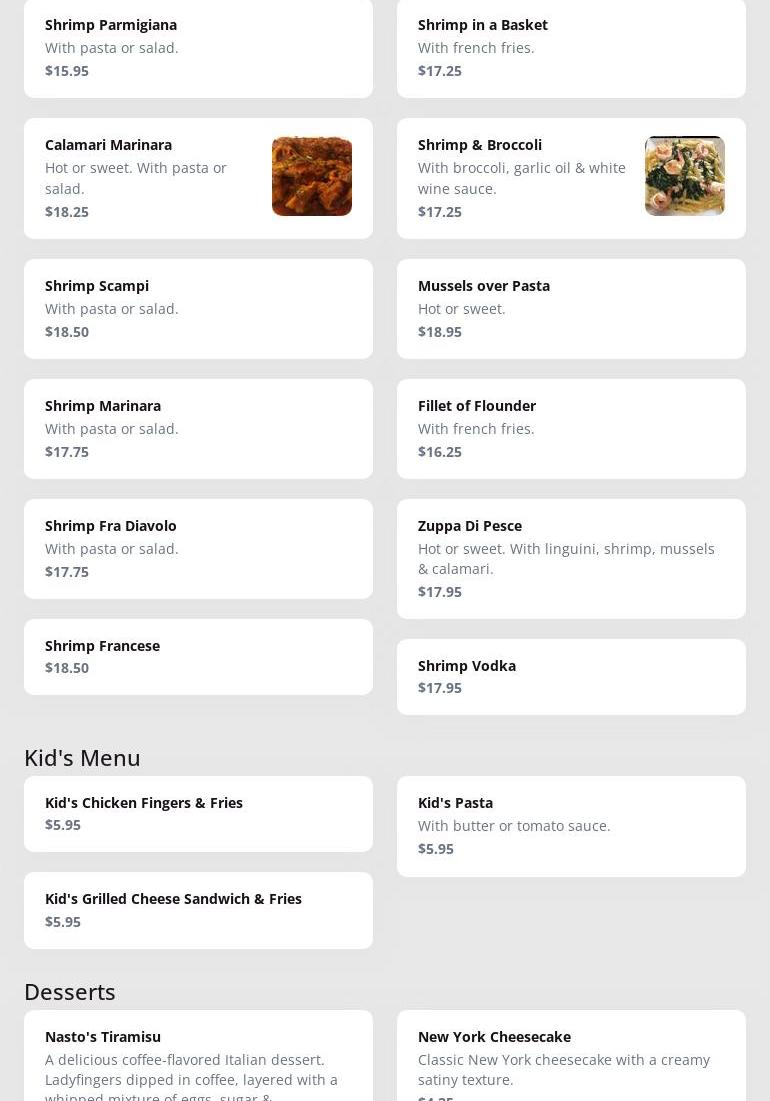Select the Shrimp Vodka menu item

tap(571, 676)
